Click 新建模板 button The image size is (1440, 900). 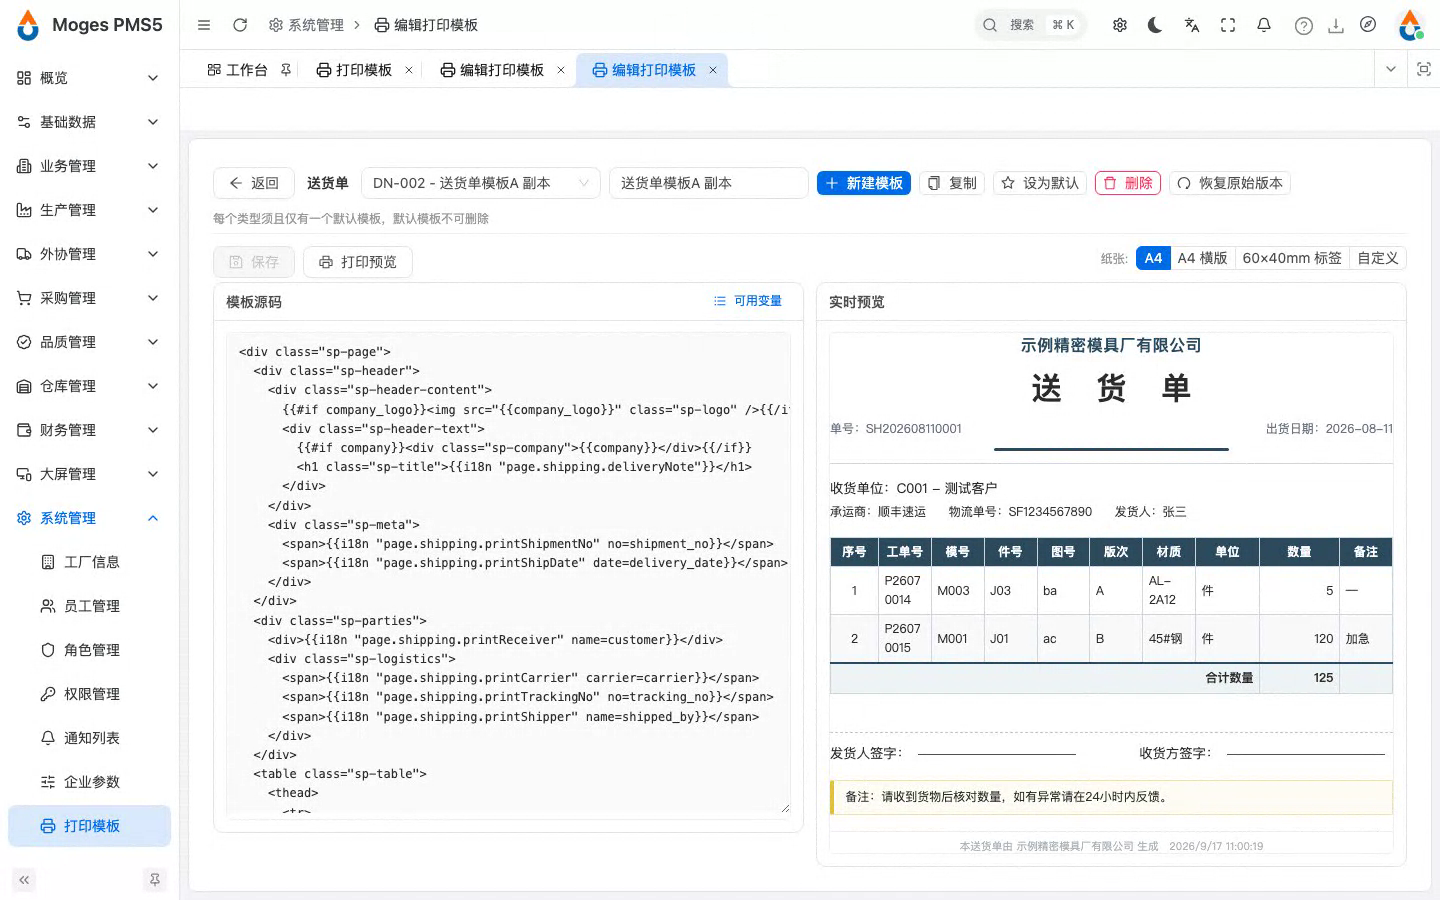(x=864, y=183)
